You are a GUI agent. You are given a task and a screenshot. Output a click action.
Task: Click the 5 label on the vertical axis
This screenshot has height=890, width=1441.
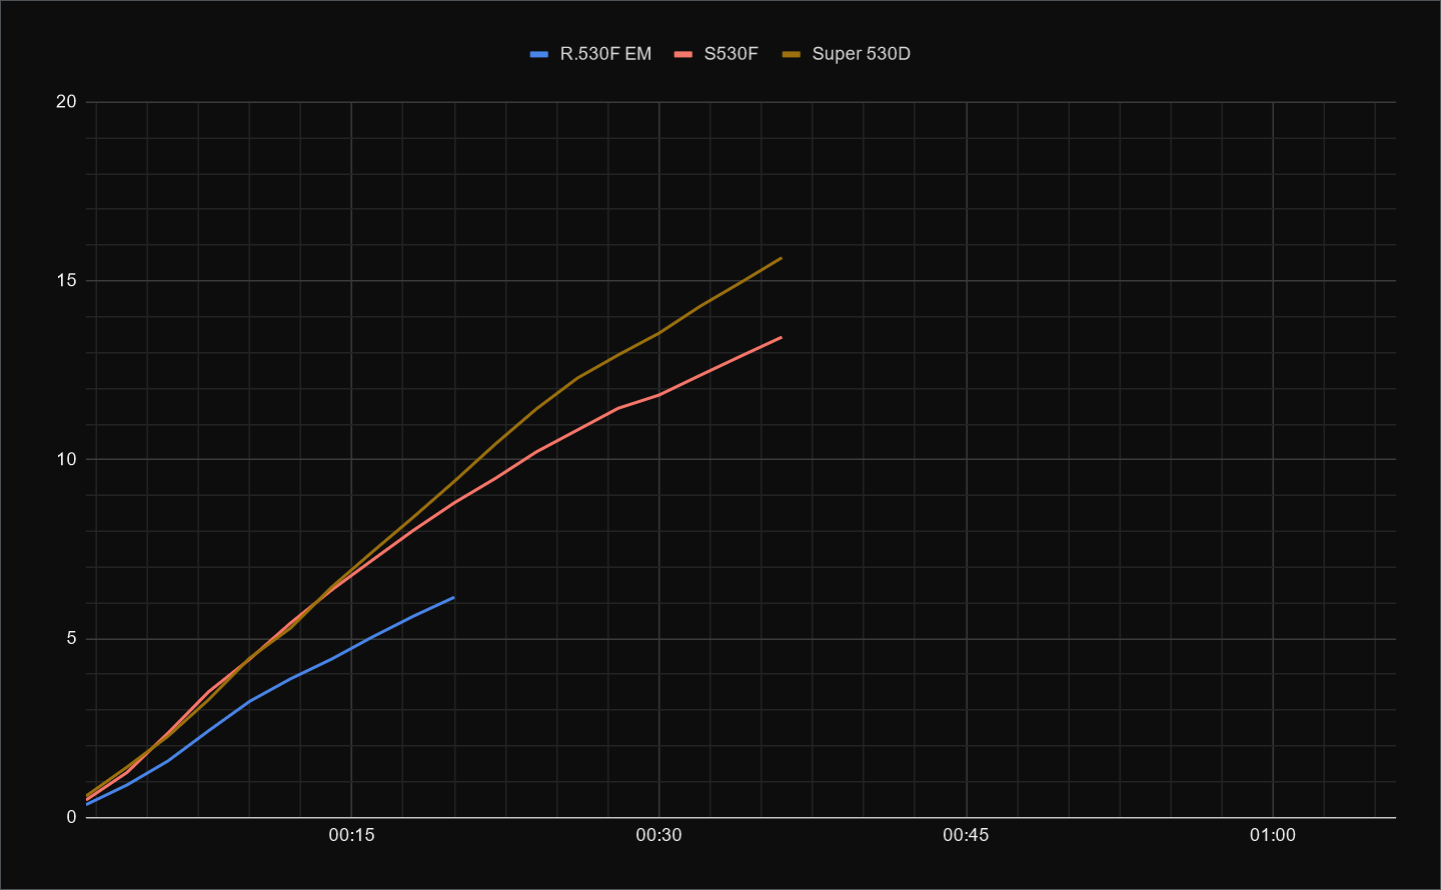point(71,639)
